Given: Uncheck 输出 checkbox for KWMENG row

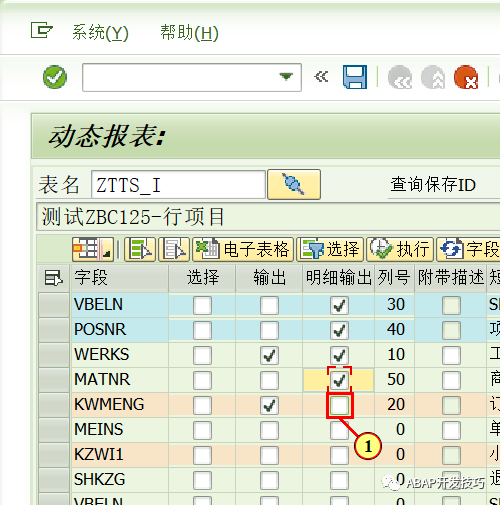Looking at the screenshot, I should [269, 405].
